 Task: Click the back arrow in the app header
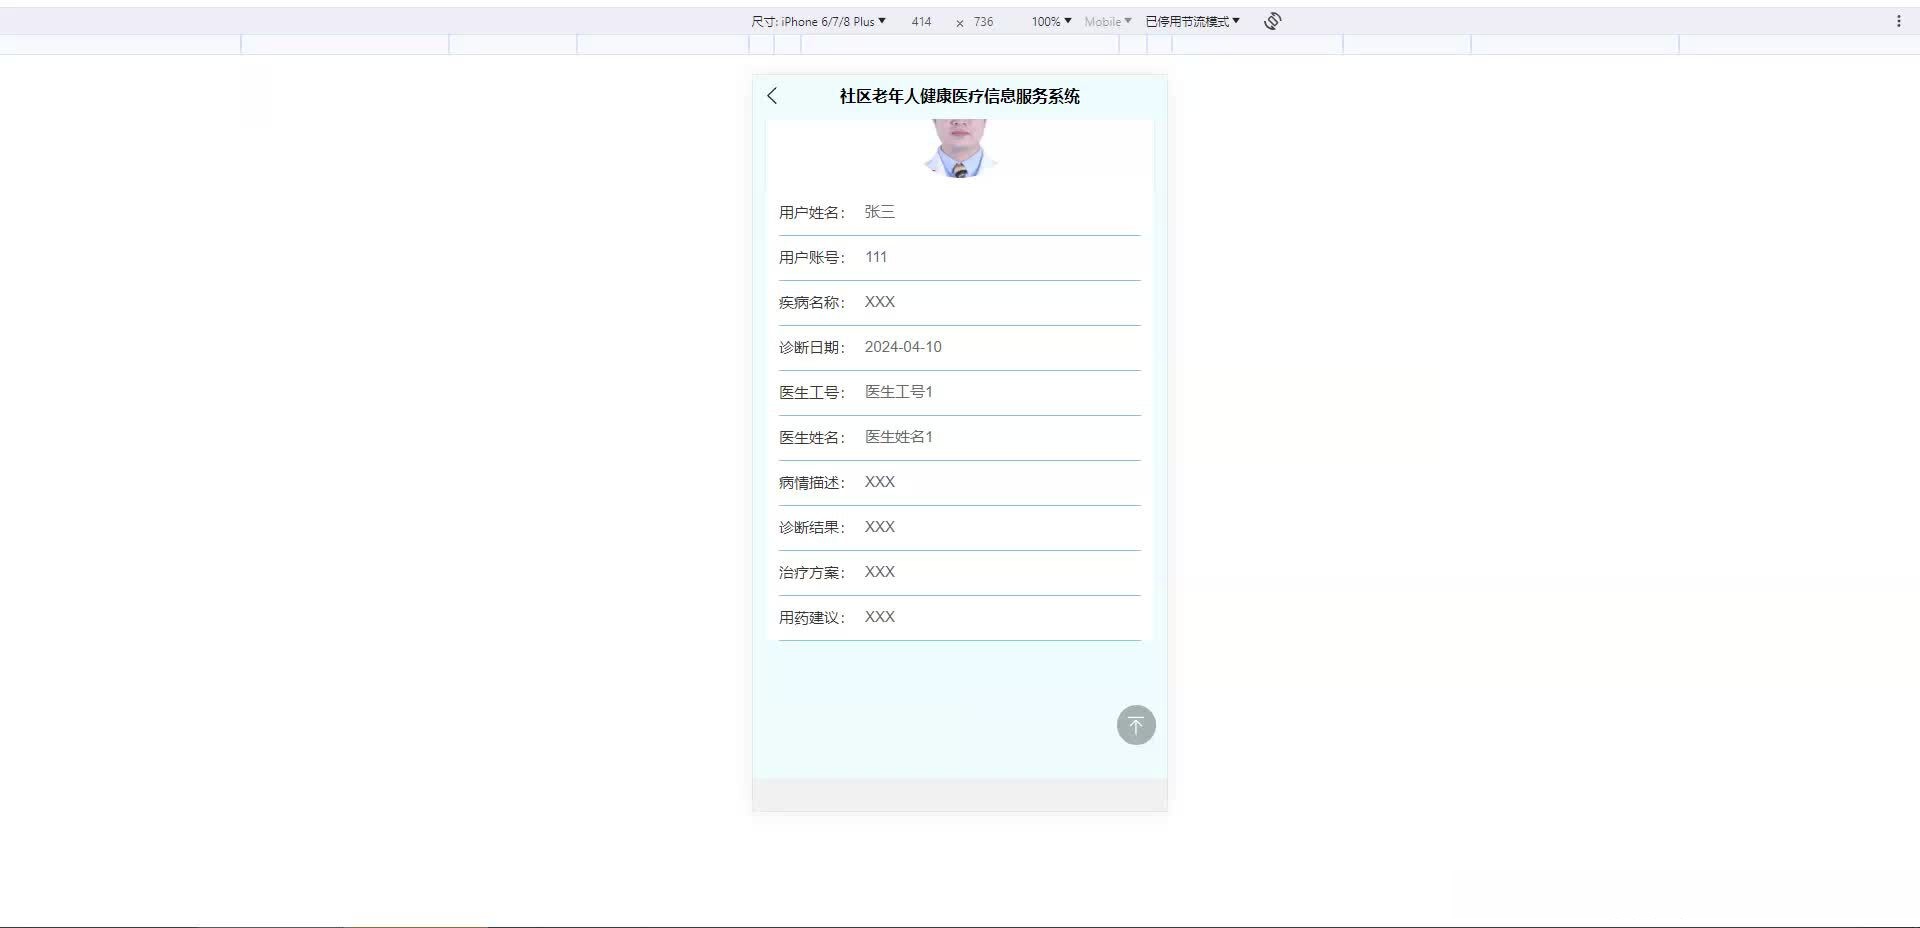click(772, 95)
